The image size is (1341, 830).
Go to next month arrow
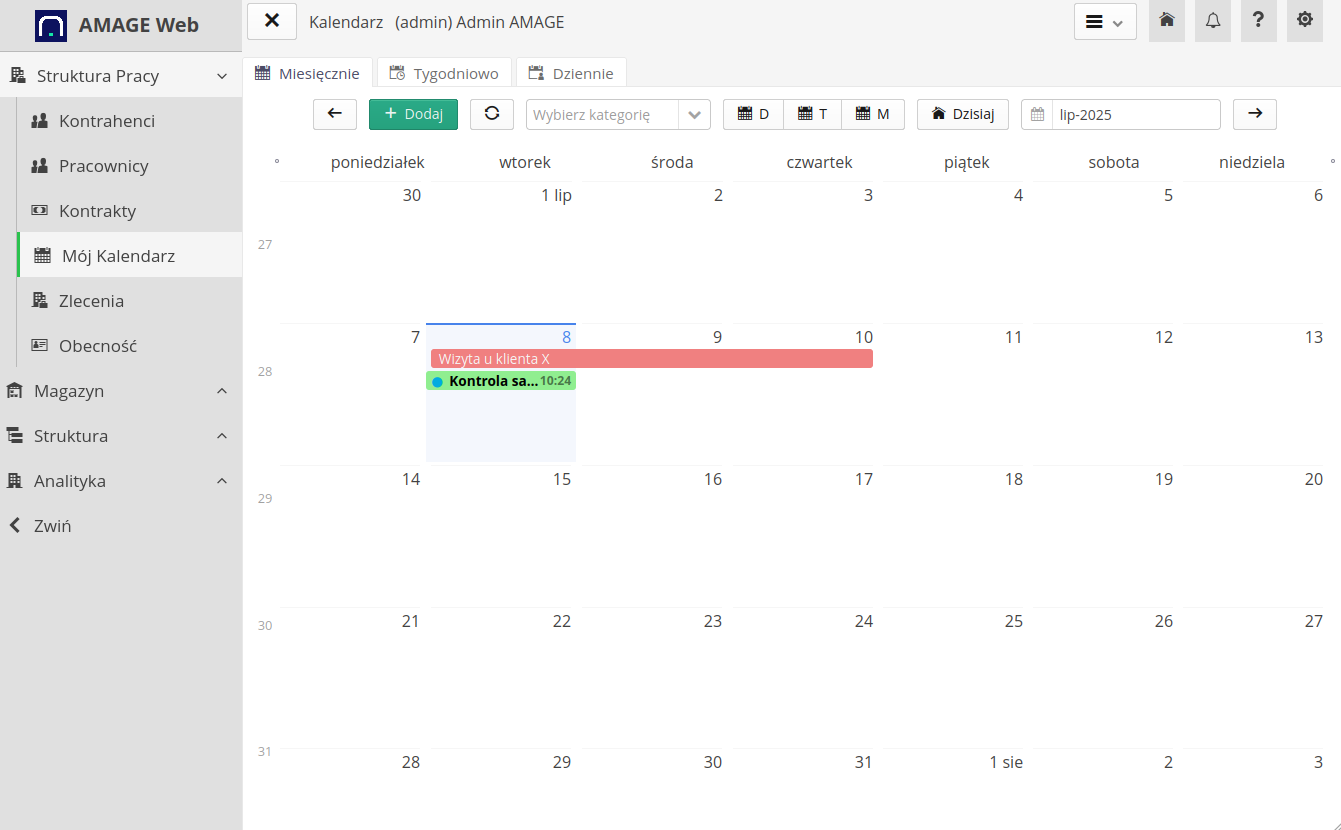point(1254,114)
